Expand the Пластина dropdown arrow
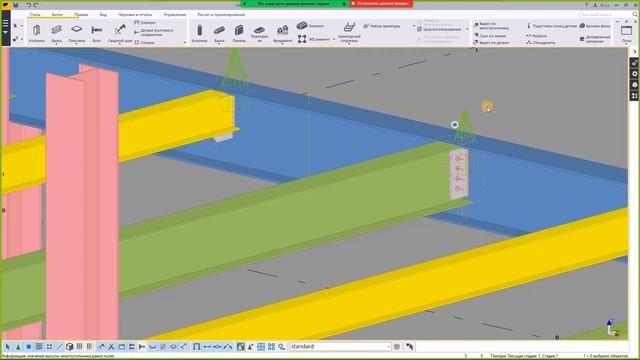The image size is (640, 360). (76, 43)
